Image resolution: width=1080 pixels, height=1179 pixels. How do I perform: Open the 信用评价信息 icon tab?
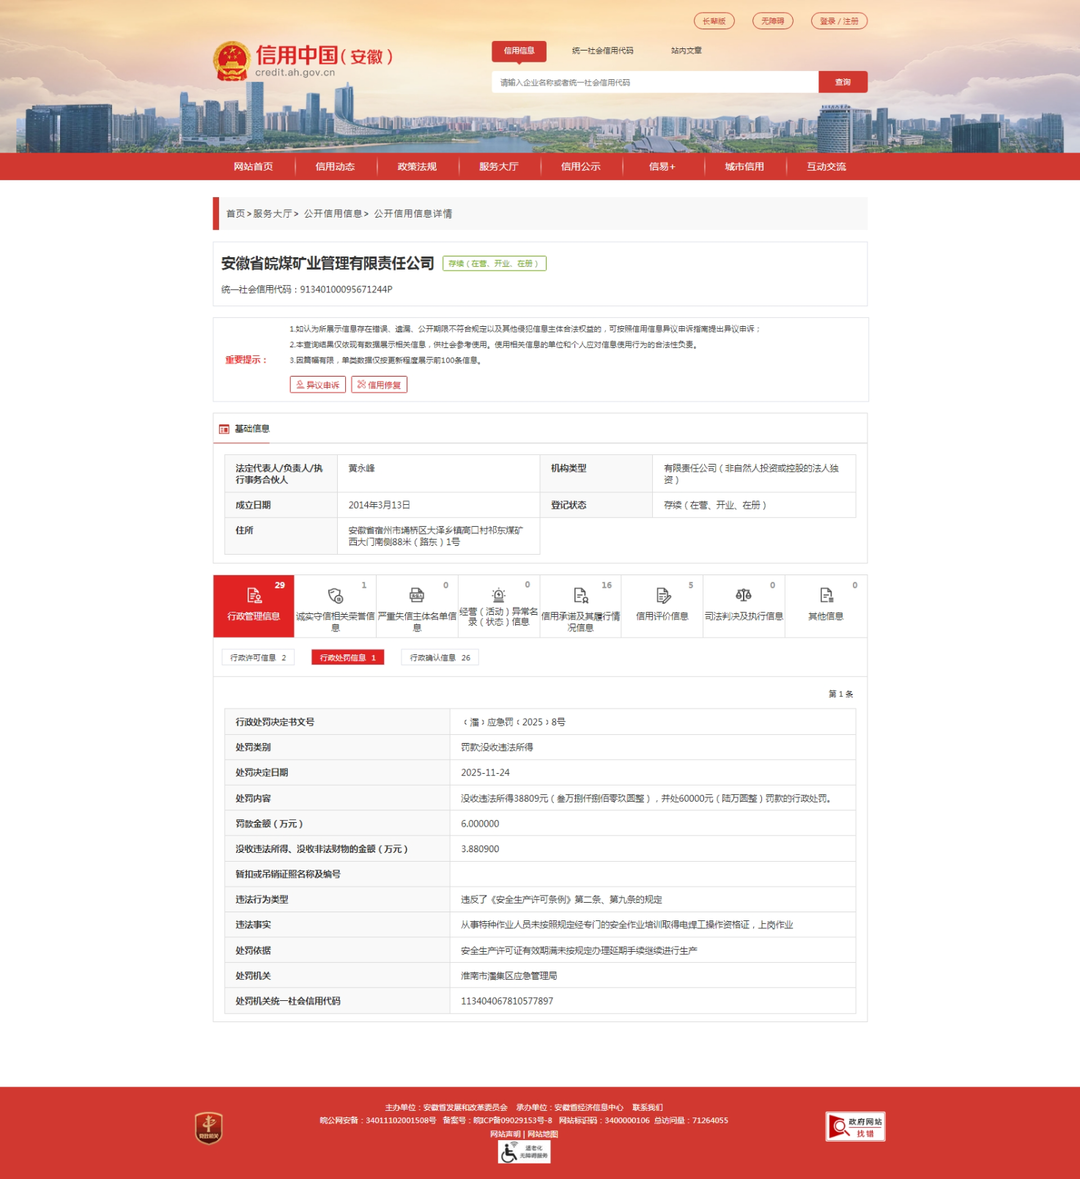pyautogui.click(x=662, y=596)
